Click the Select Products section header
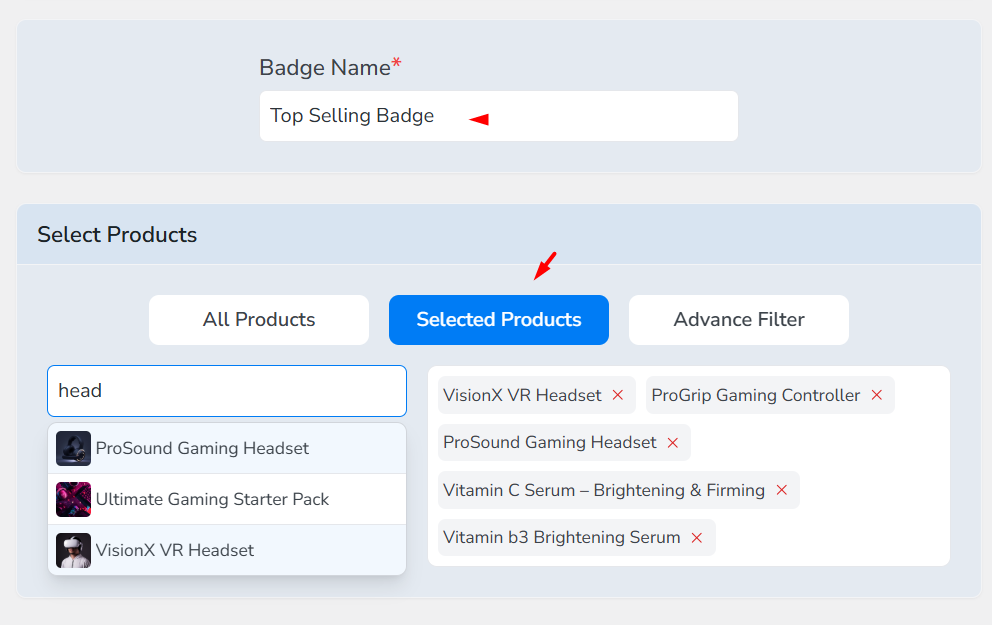 point(117,235)
